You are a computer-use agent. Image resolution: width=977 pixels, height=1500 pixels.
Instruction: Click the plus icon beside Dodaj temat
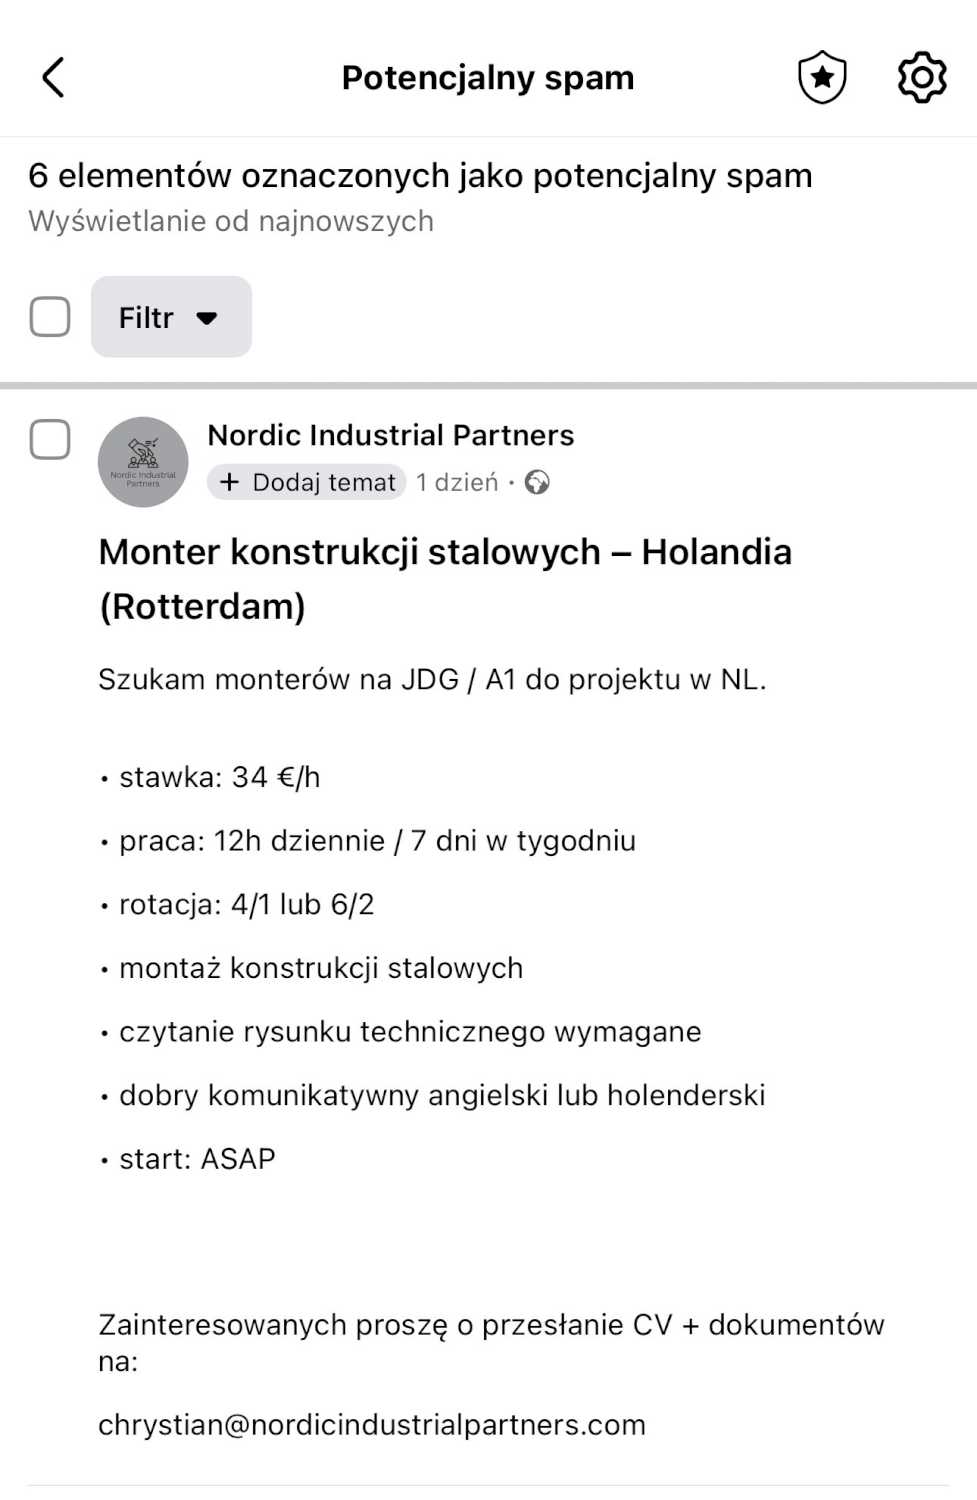[230, 482]
